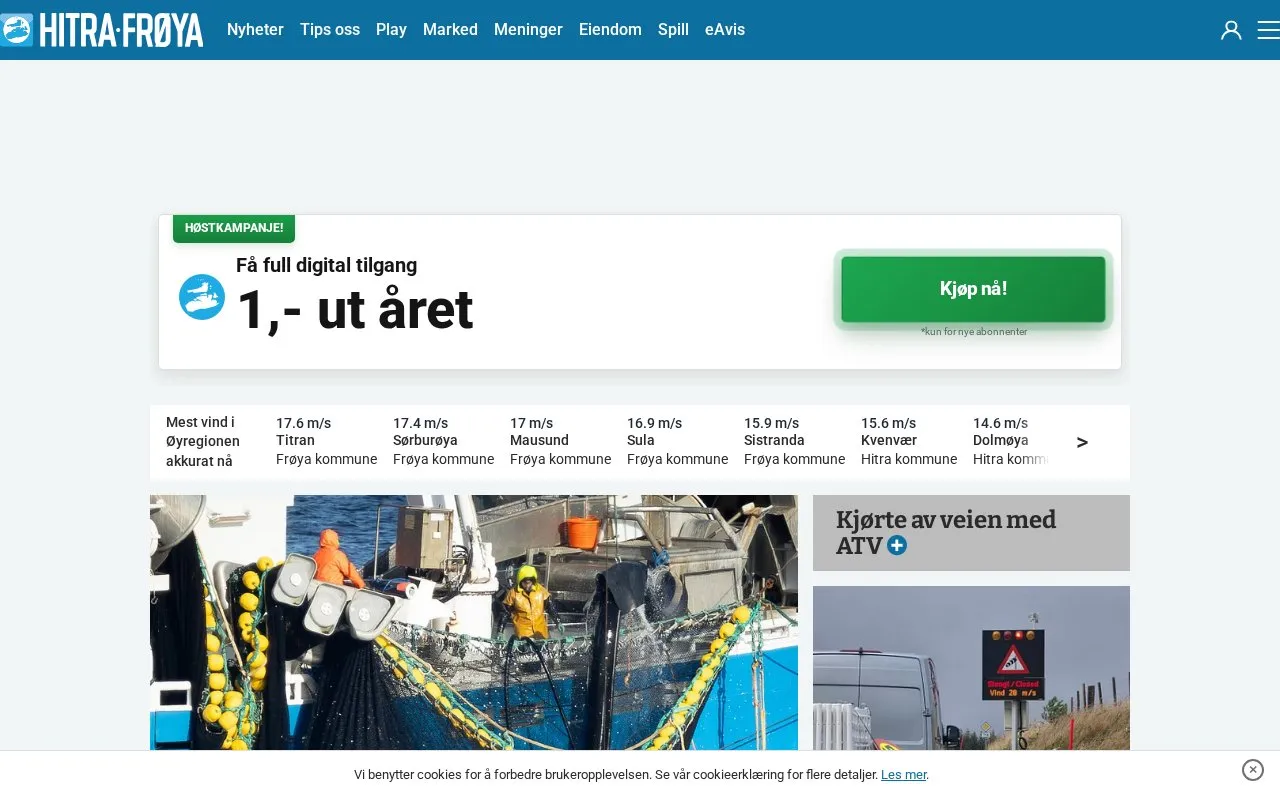
Task: Select the Sula 16.9 m/s wind entry
Action: pyautogui.click(x=677, y=441)
